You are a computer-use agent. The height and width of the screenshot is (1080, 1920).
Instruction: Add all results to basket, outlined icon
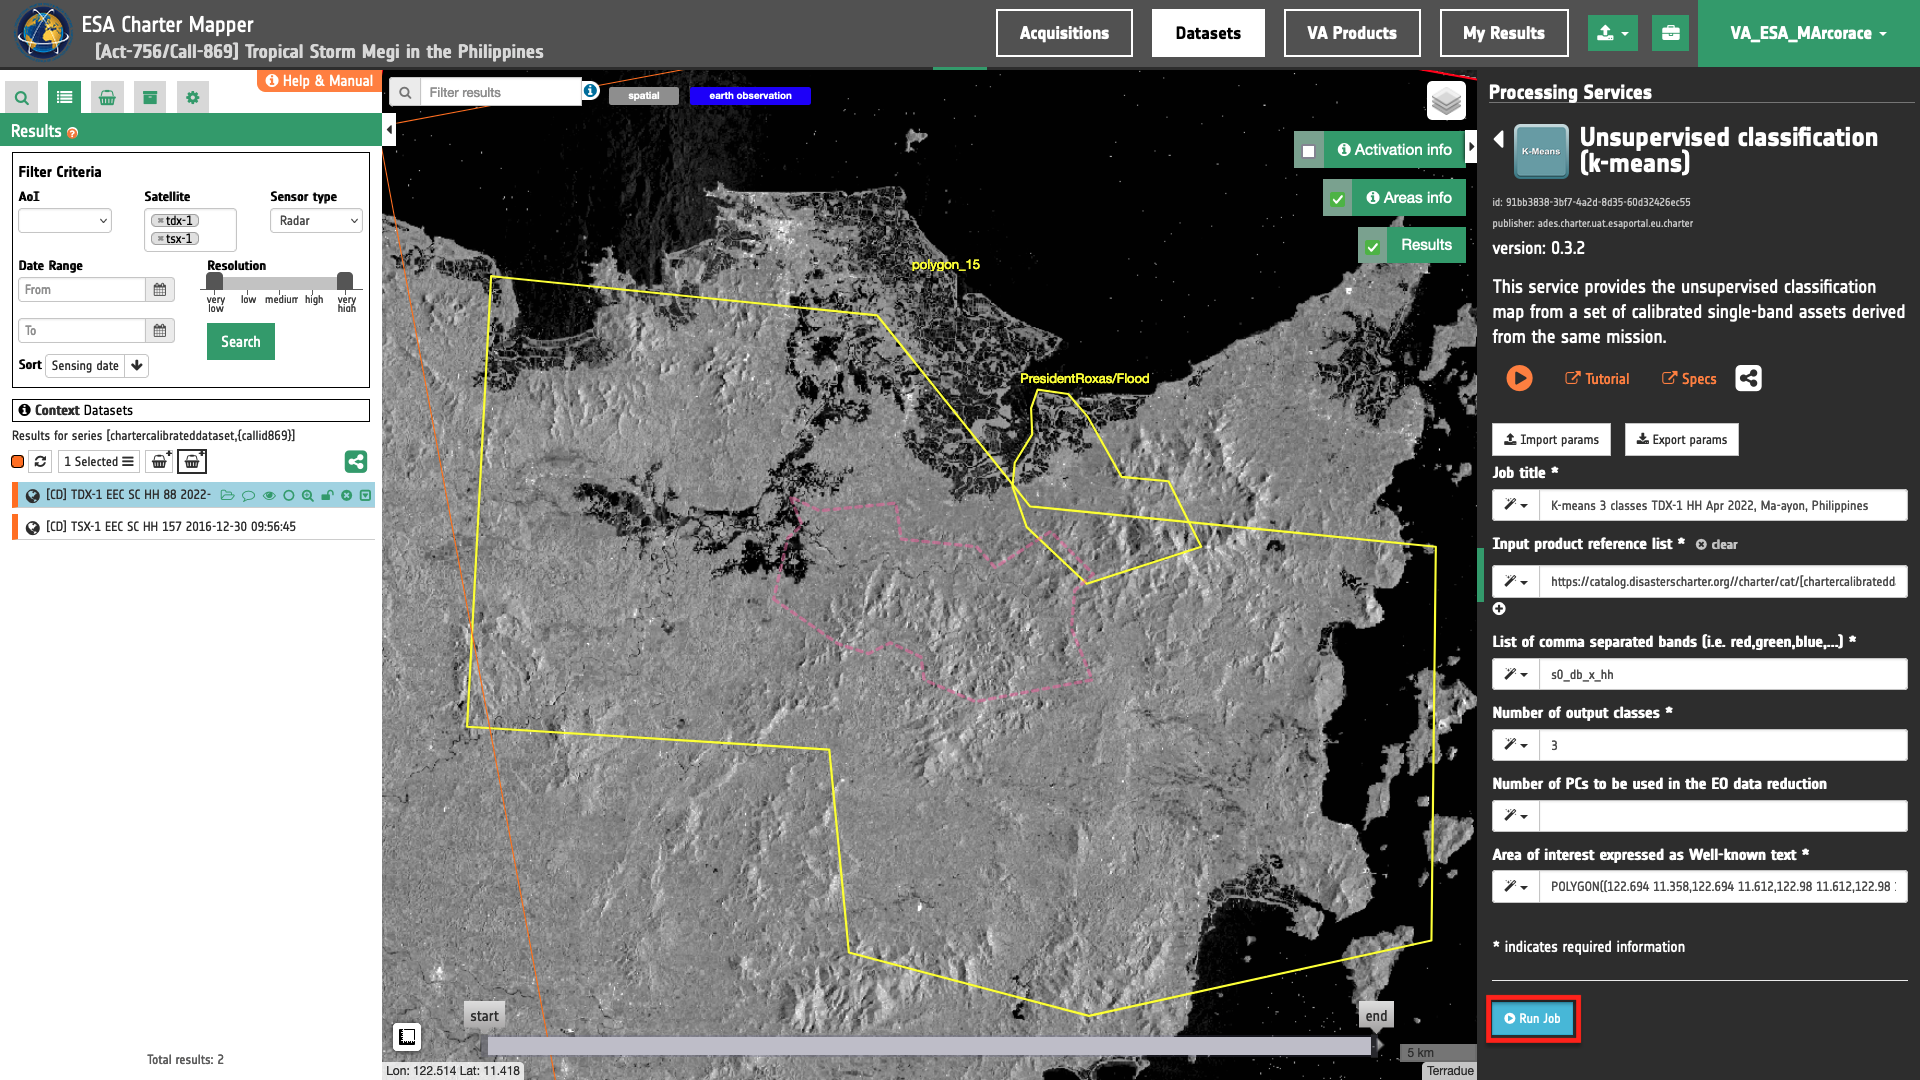pos(192,461)
